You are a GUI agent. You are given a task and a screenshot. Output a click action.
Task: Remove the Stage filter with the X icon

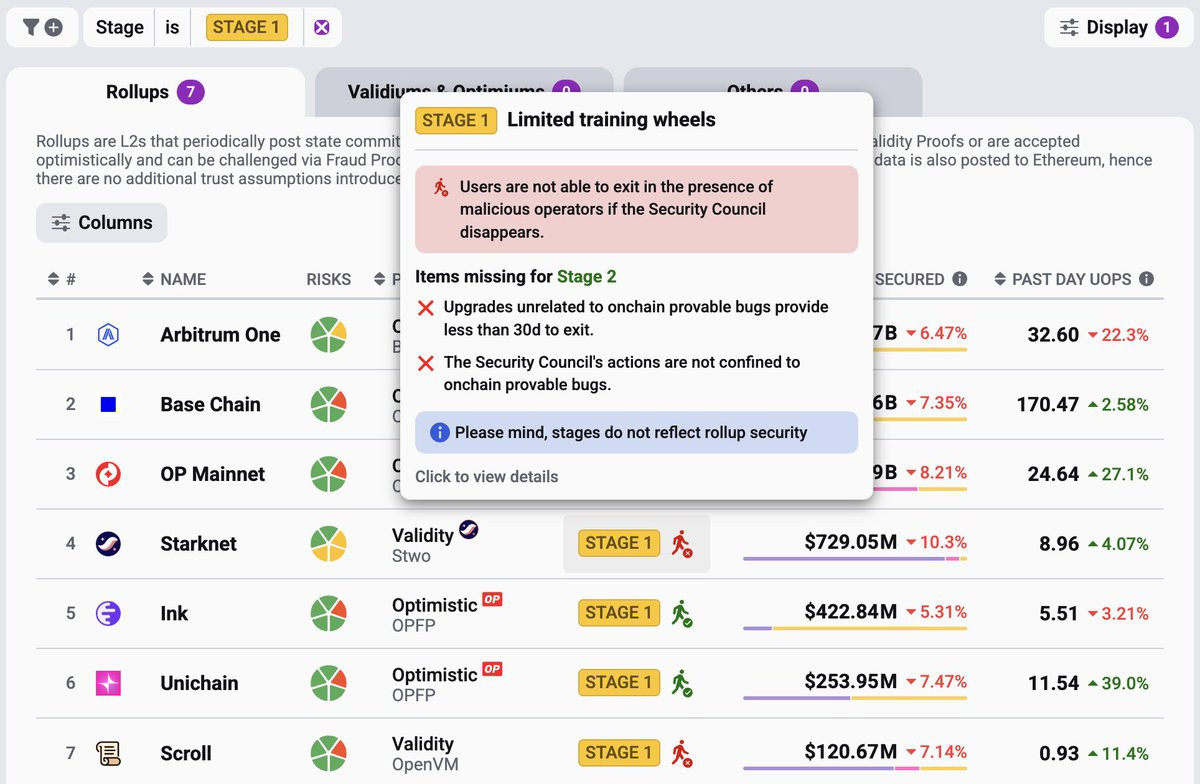point(321,27)
